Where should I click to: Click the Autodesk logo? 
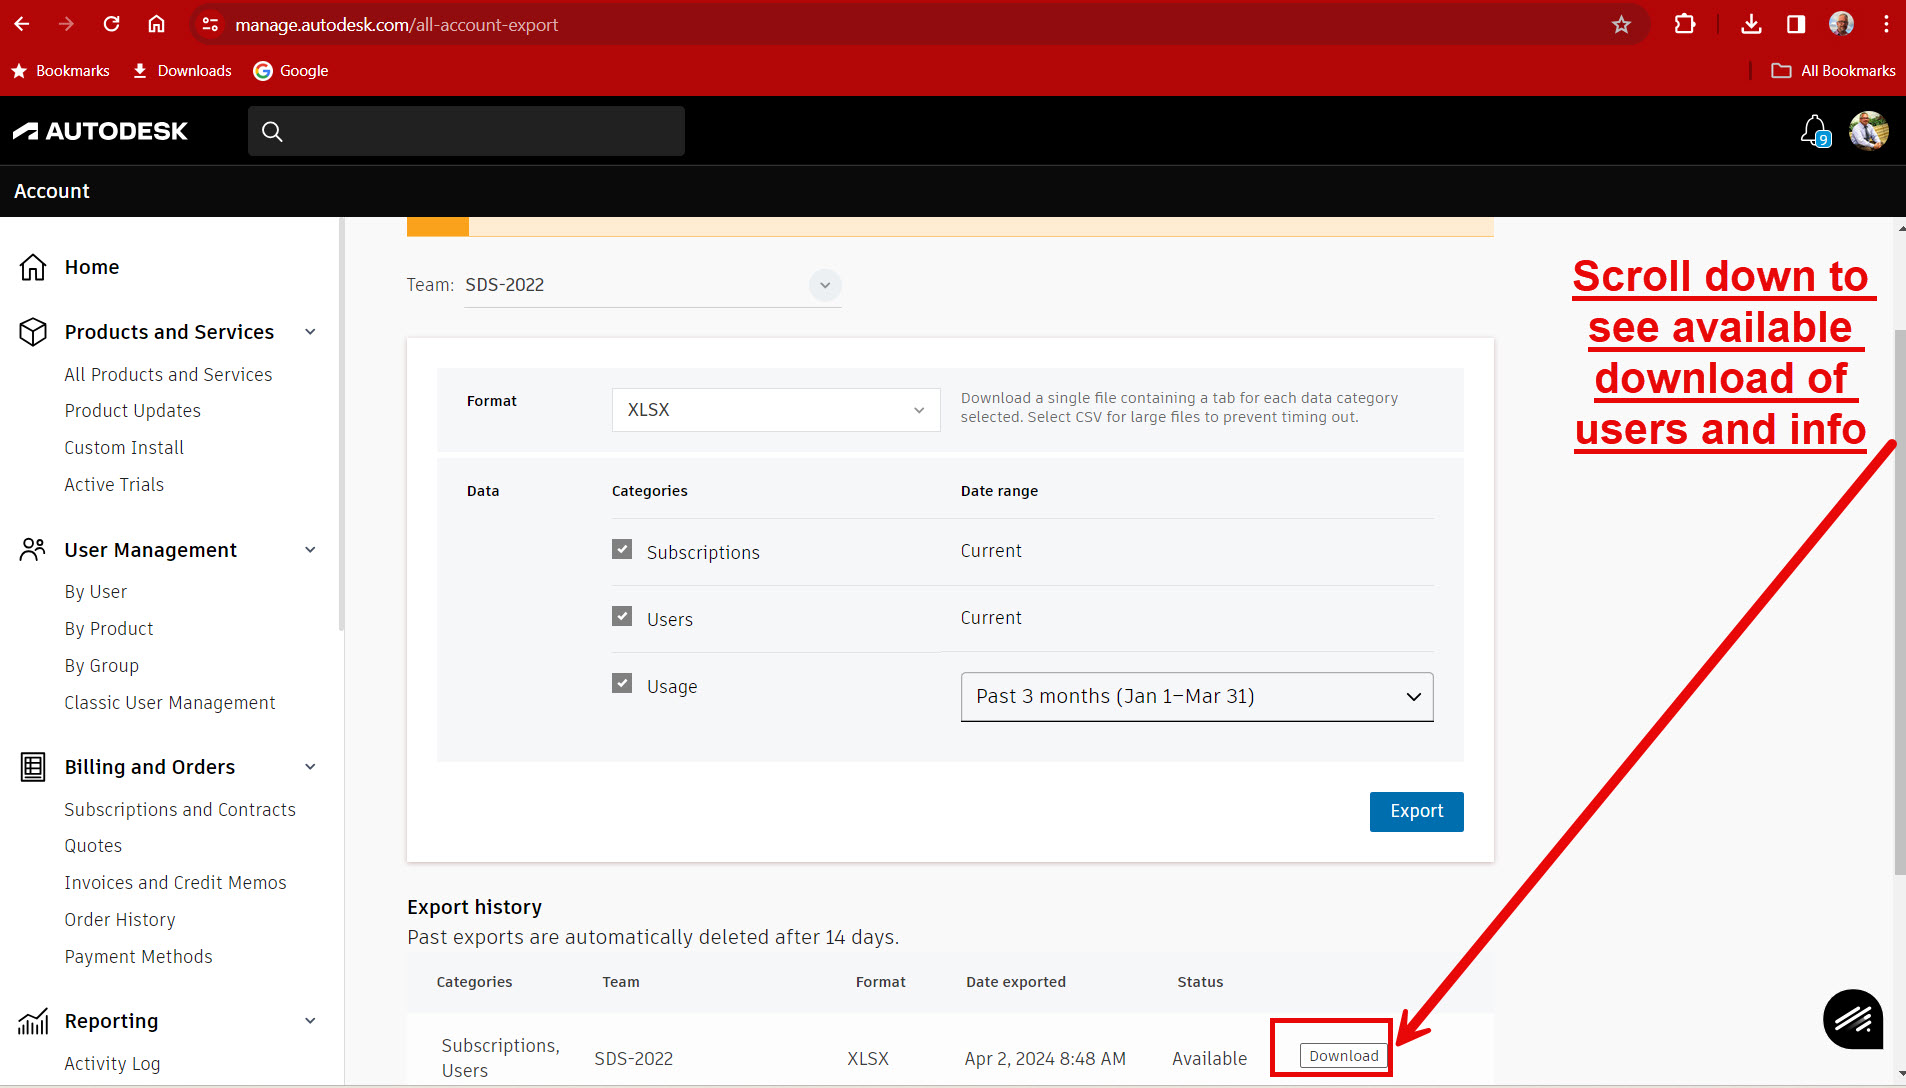tap(100, 131)
